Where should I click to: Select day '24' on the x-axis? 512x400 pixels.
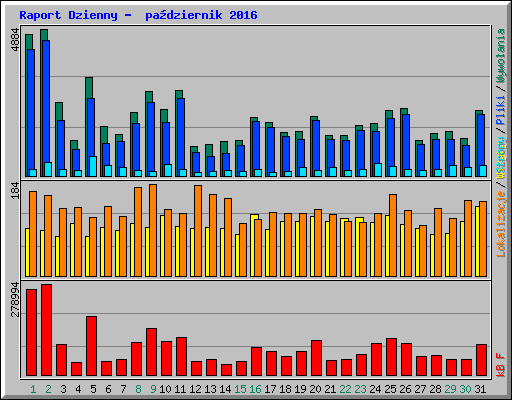375,389
